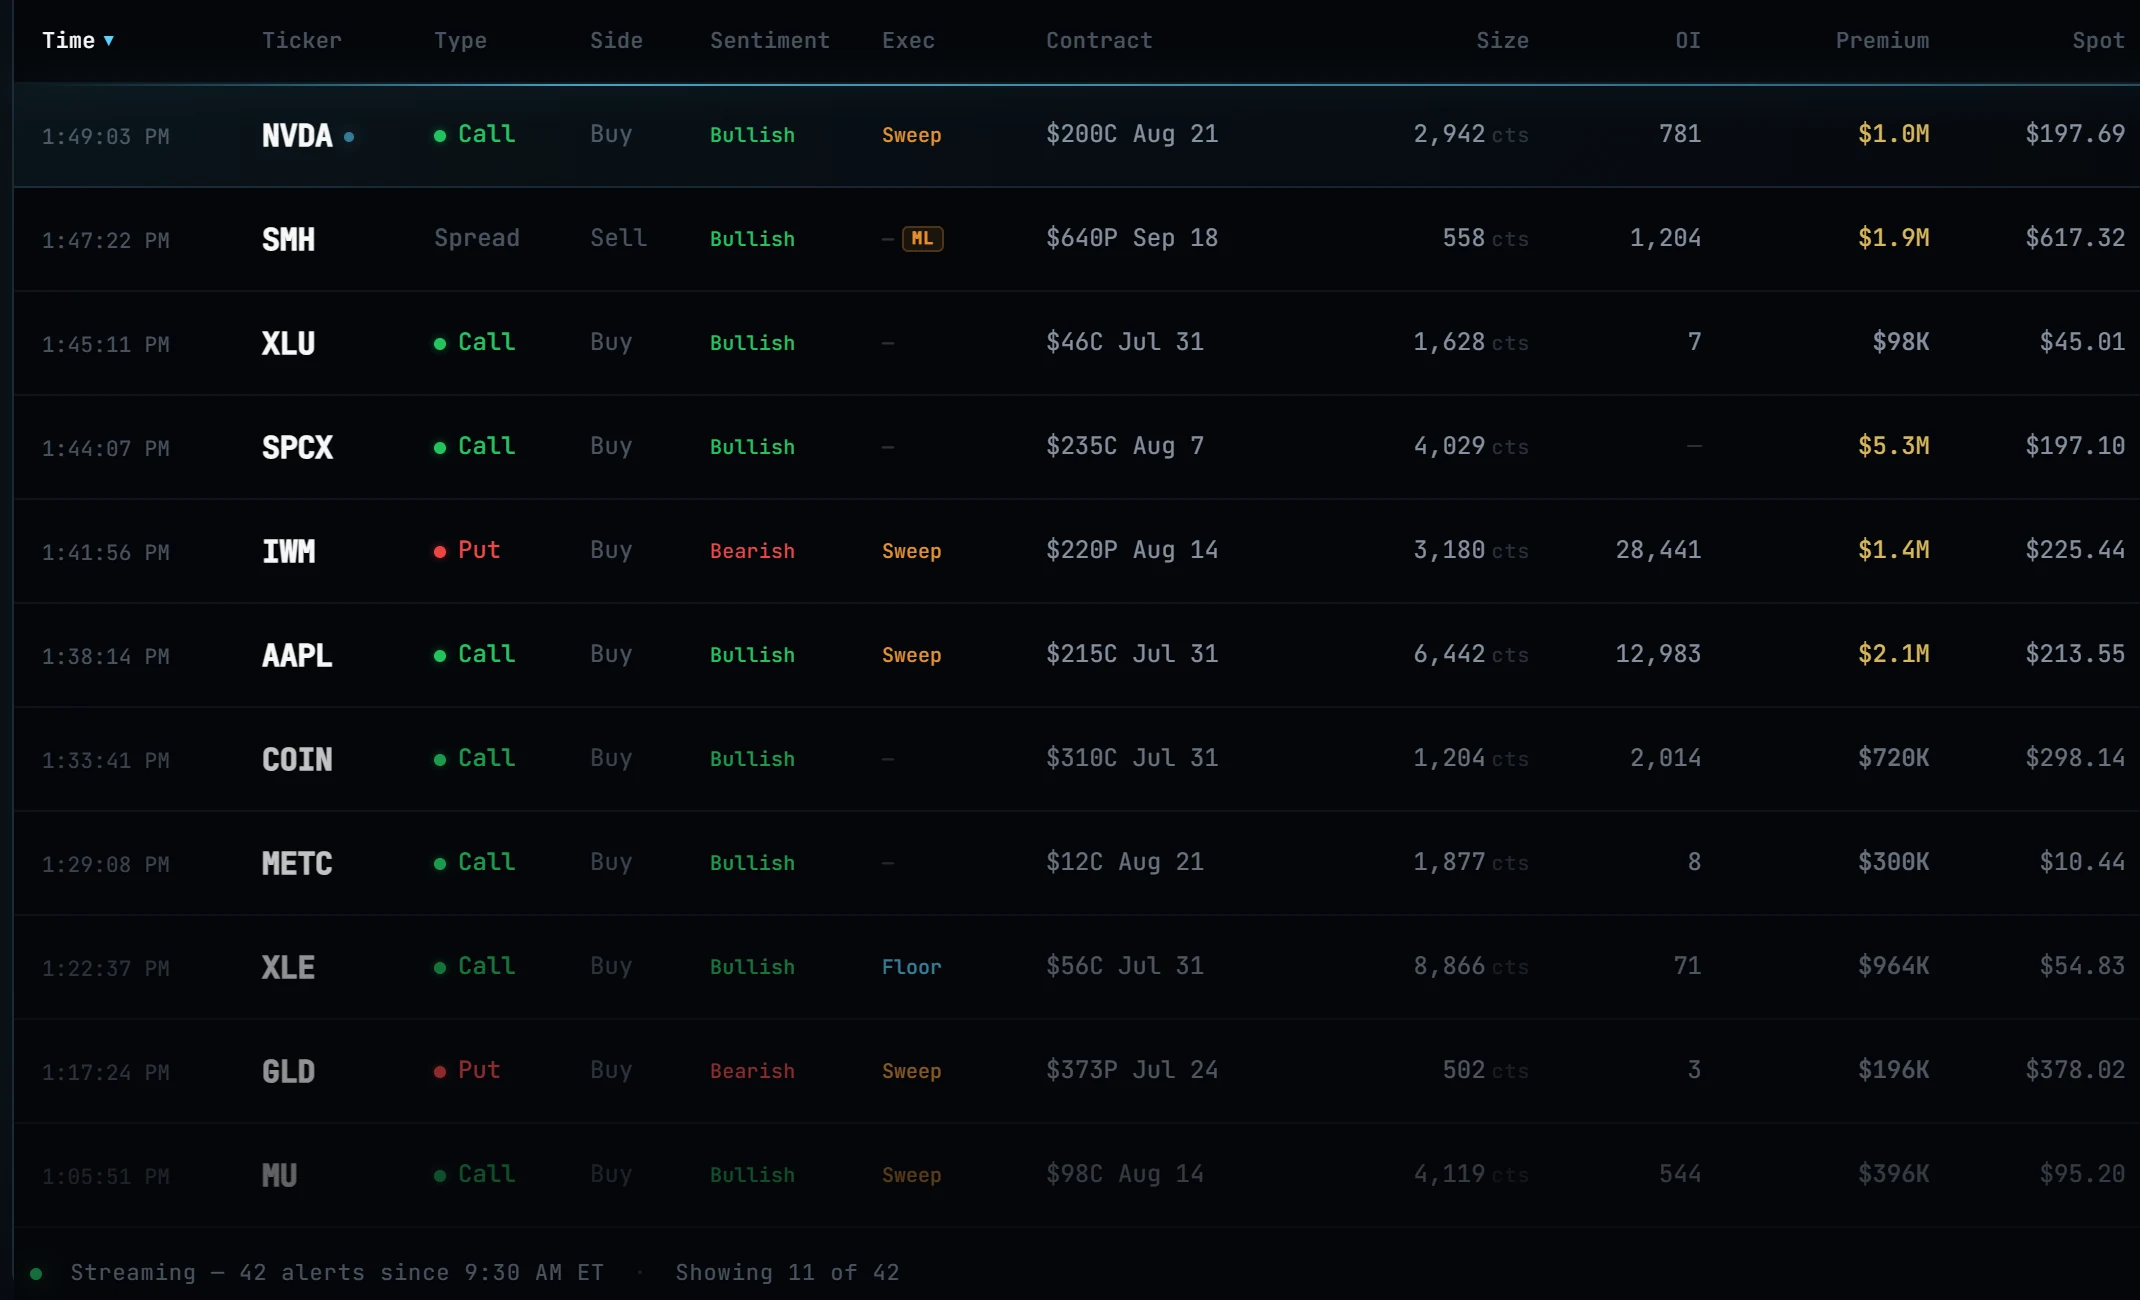Image resolution: width=2140 pixels, height=1300 pixels.
Task: Click the green Call dot in NVDA row
Action: point(440,136)
